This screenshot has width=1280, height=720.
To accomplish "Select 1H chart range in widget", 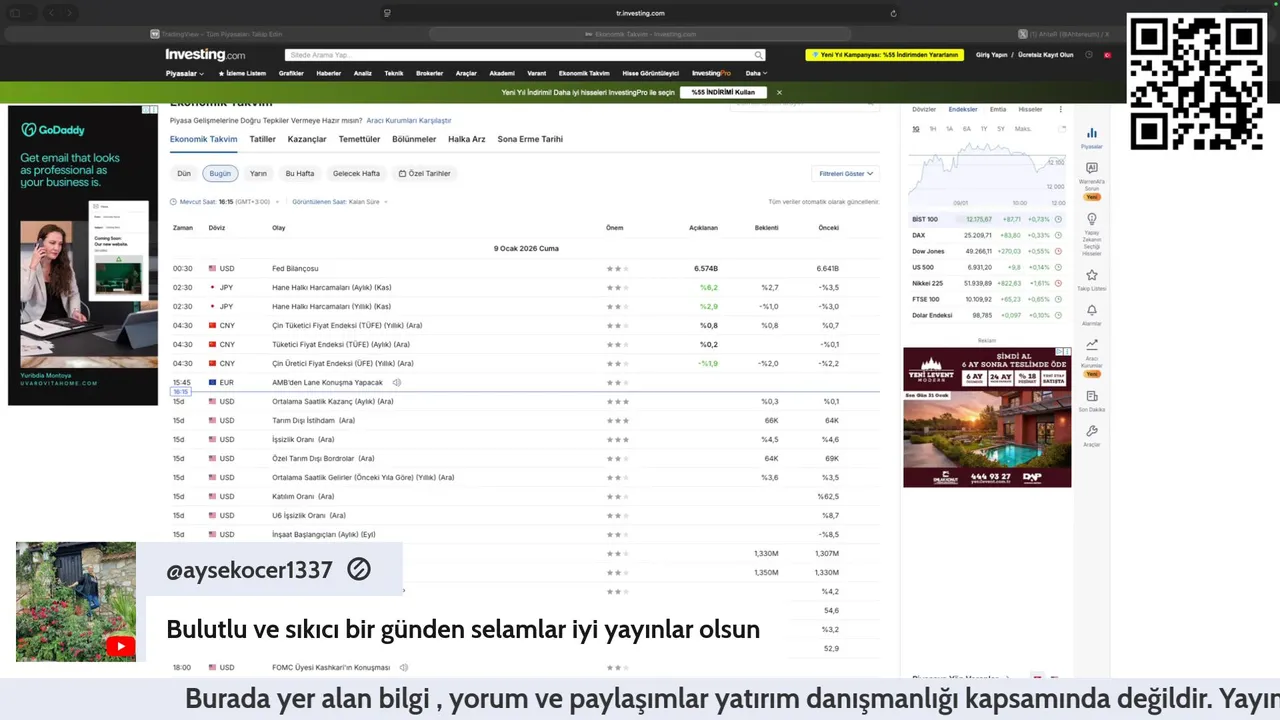I will pyautogui.click(x=933, y=129).
